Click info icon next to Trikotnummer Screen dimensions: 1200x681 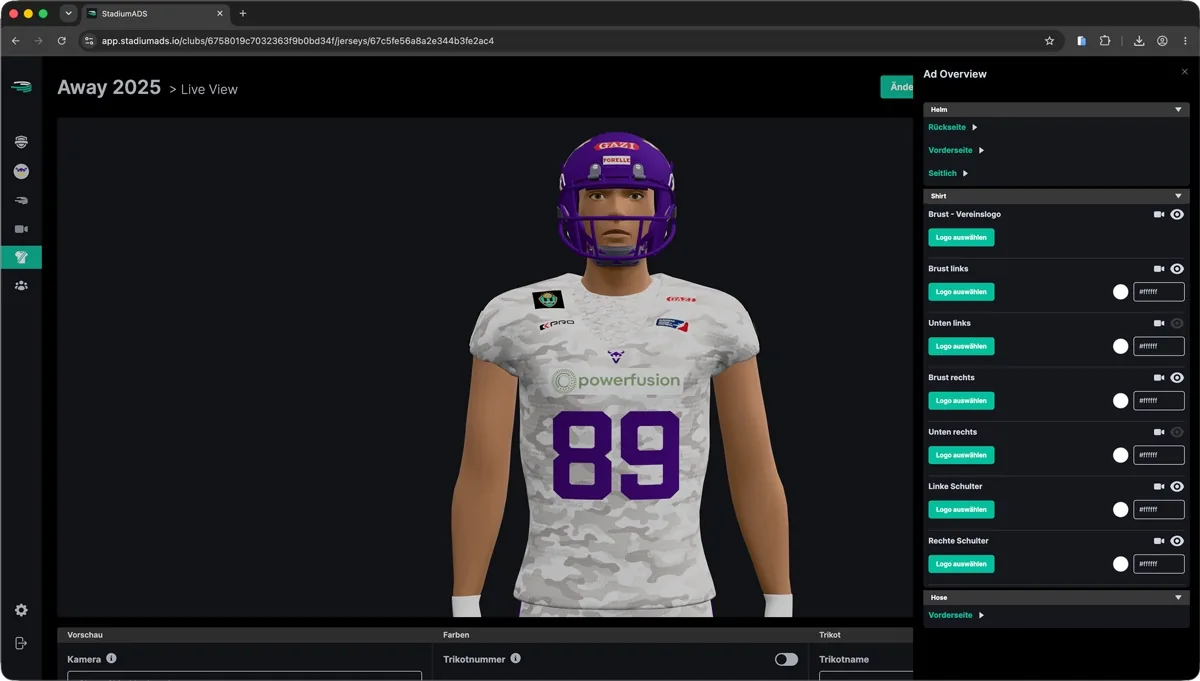(515, 658)
